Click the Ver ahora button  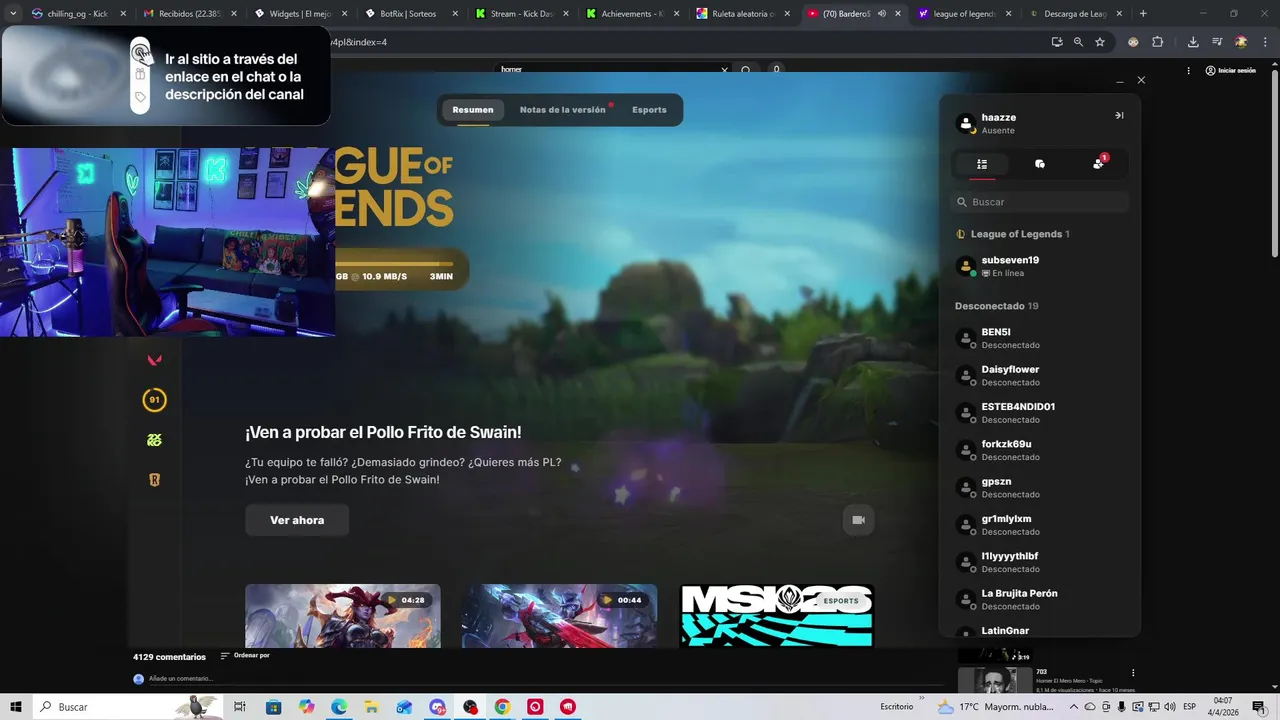pyautogui.click(x=297, y=520)
